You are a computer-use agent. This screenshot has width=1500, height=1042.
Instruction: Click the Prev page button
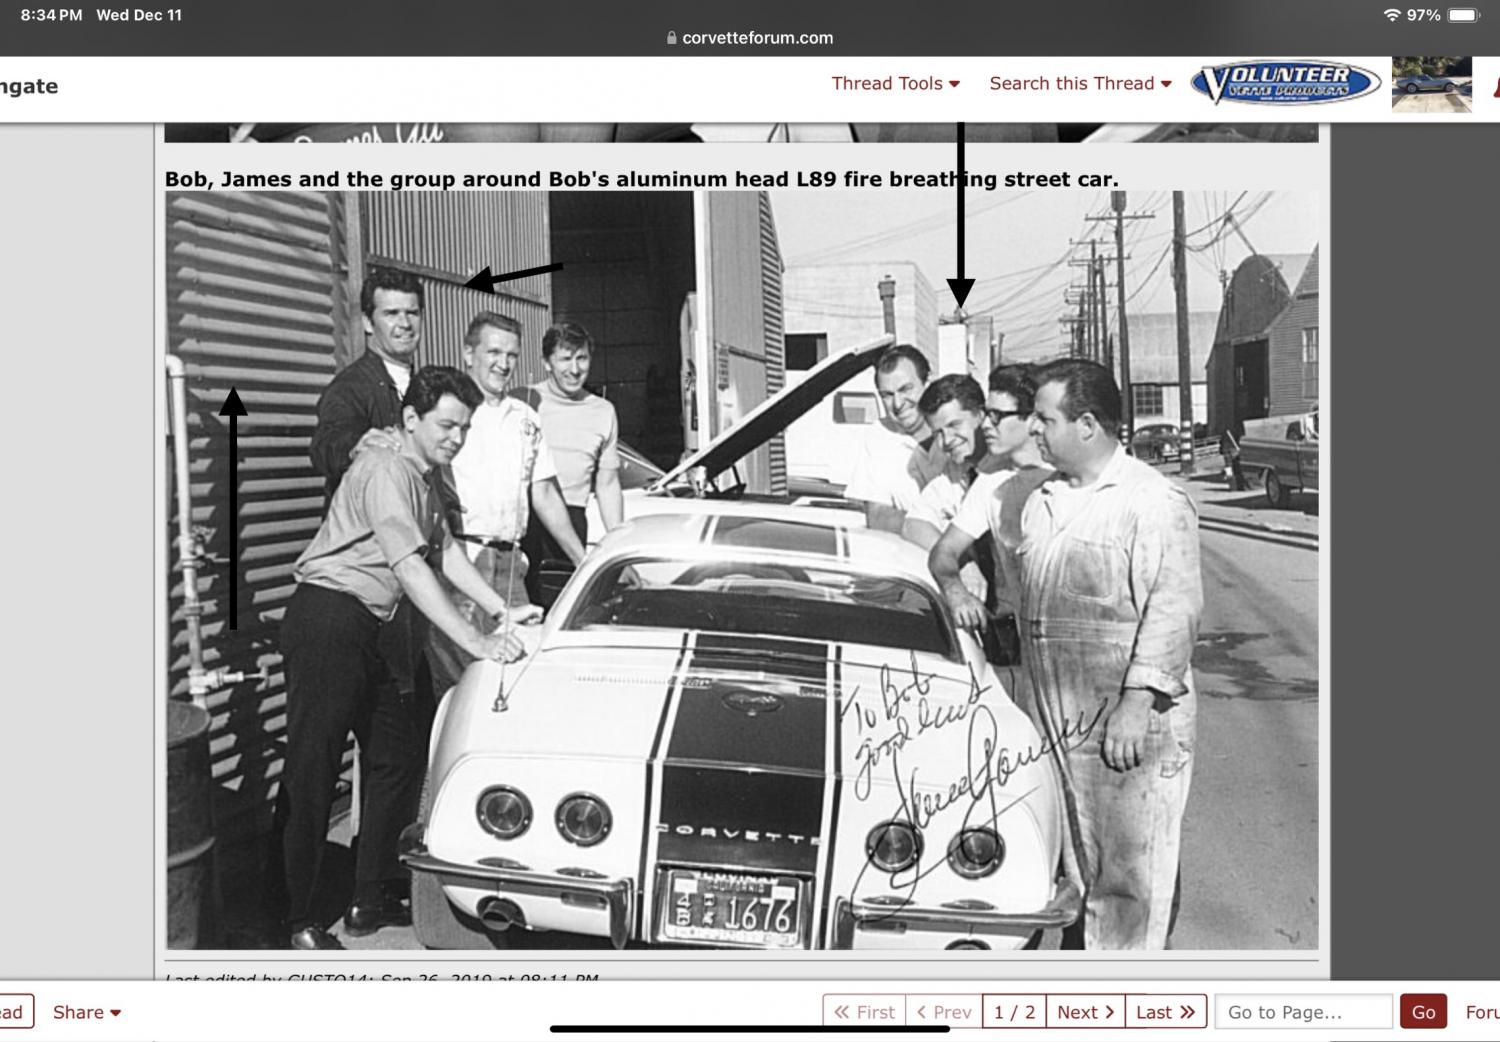(x=944, y=1012)
